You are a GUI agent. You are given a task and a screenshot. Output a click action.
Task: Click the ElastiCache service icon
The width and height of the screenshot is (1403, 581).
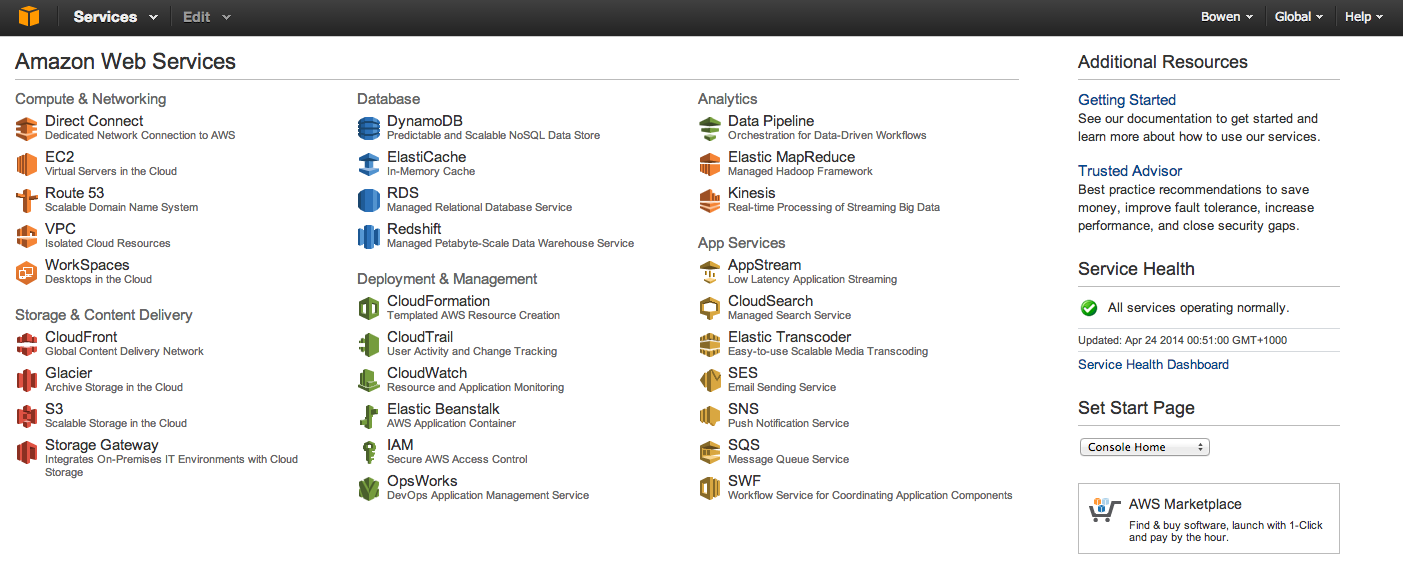(x=369, y=164)
